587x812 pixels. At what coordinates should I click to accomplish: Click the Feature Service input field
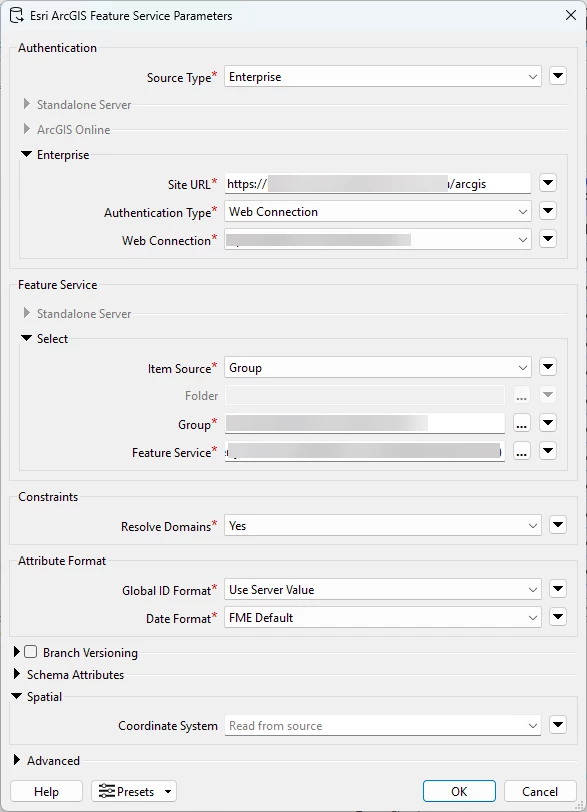[364, 452]
